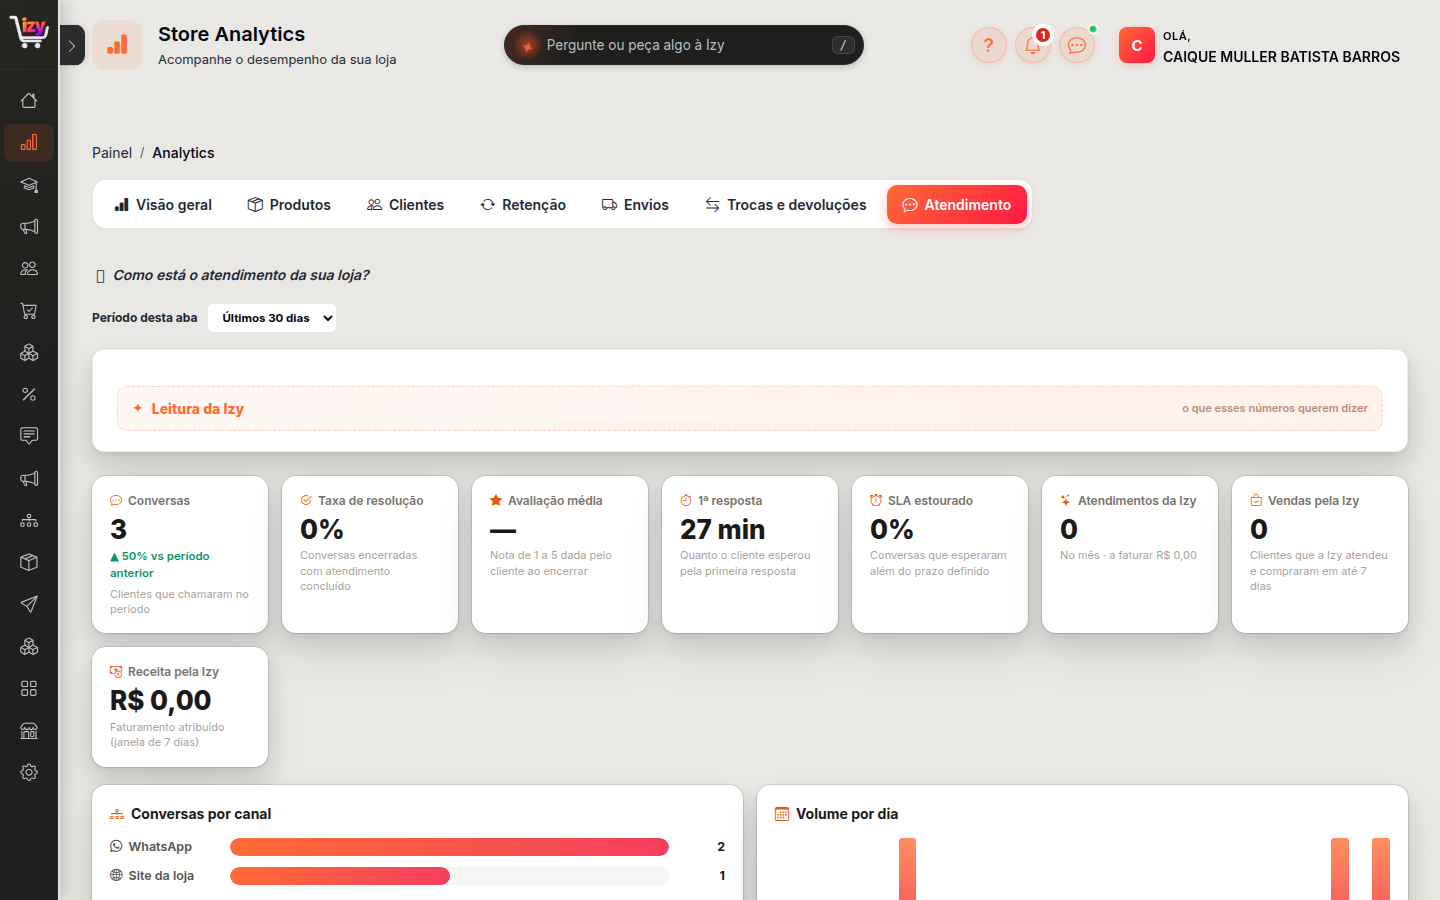Click the Volume por dia heading
This screenshot has height=900, width=1440.
[847, 814]
